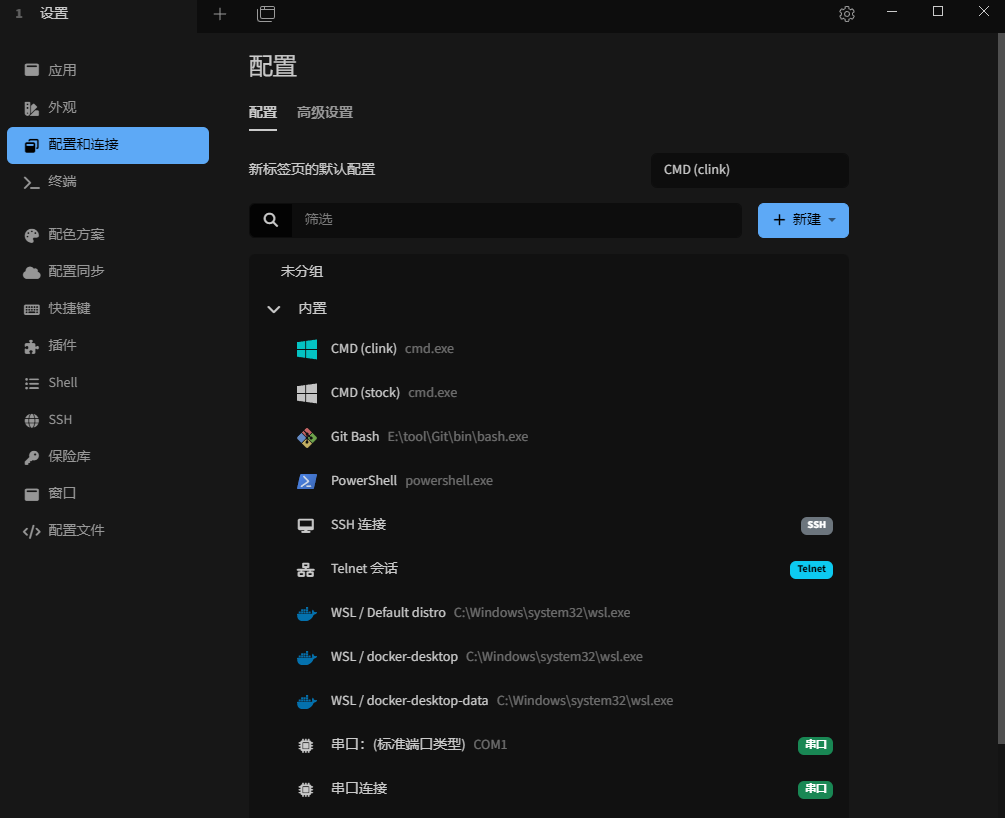
Task: Open settings via the gear icon
Action: [847, 14]
